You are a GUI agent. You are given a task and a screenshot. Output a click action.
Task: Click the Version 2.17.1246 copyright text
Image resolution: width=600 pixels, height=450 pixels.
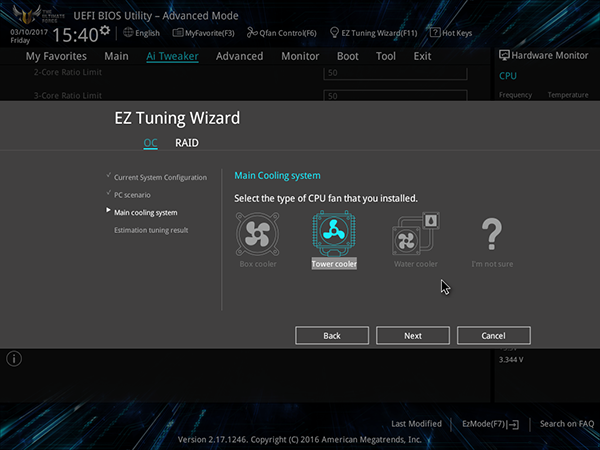point(300,439)
